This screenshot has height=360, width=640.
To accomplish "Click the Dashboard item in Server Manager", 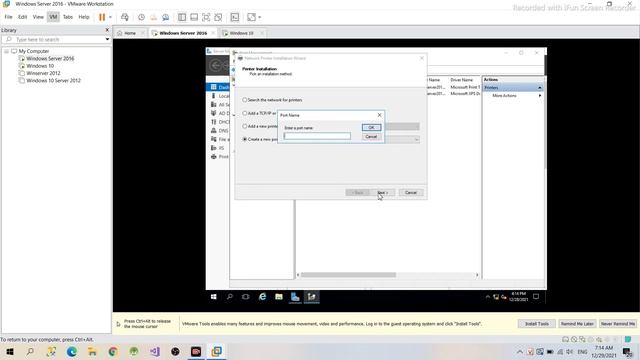I will [219, 87].
